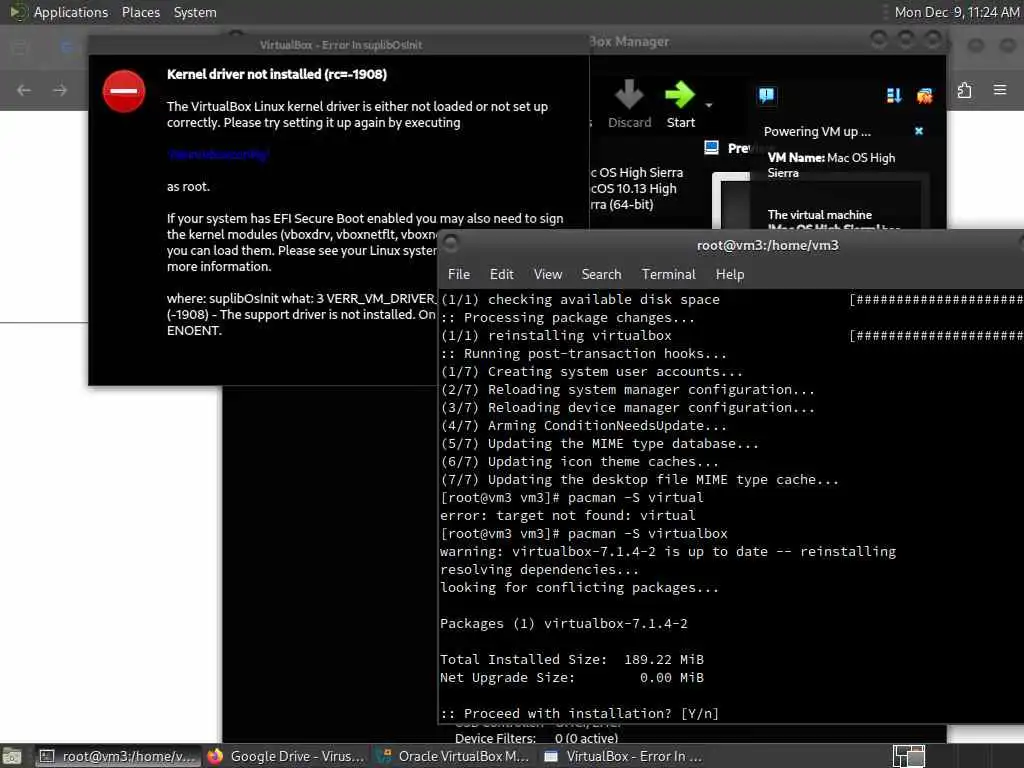Click the show desktop icon in bottom panel

click(x=12, y=757)
